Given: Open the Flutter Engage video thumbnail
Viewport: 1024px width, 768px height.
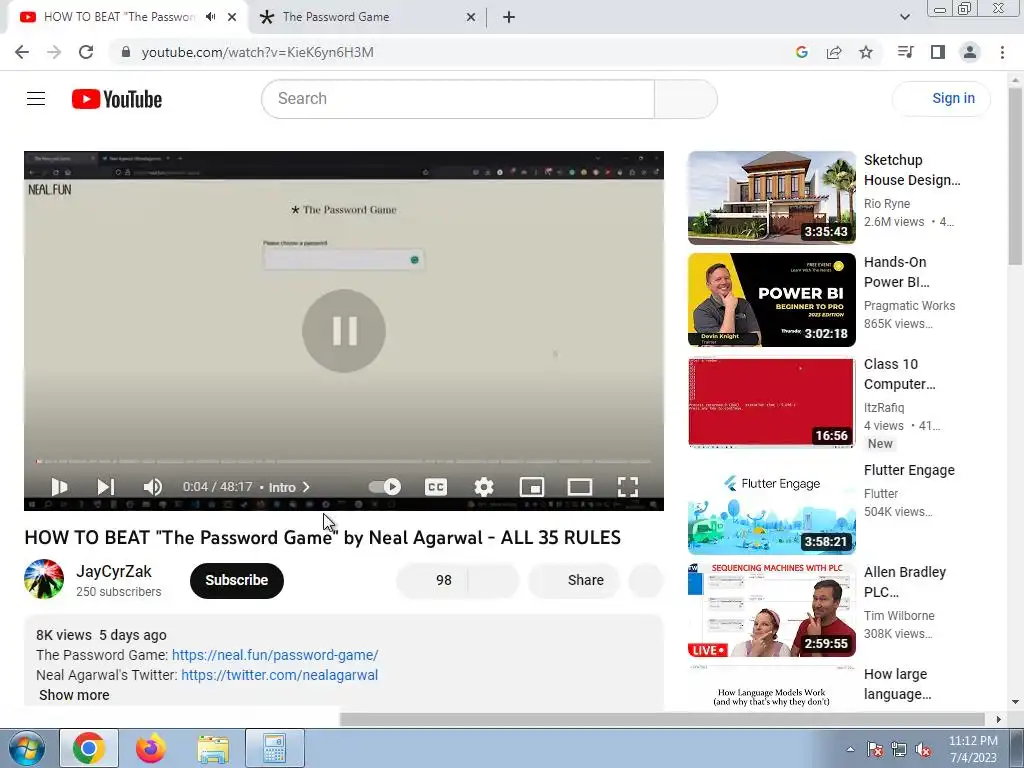Looking at the screenshot, I should pos(771,508).
